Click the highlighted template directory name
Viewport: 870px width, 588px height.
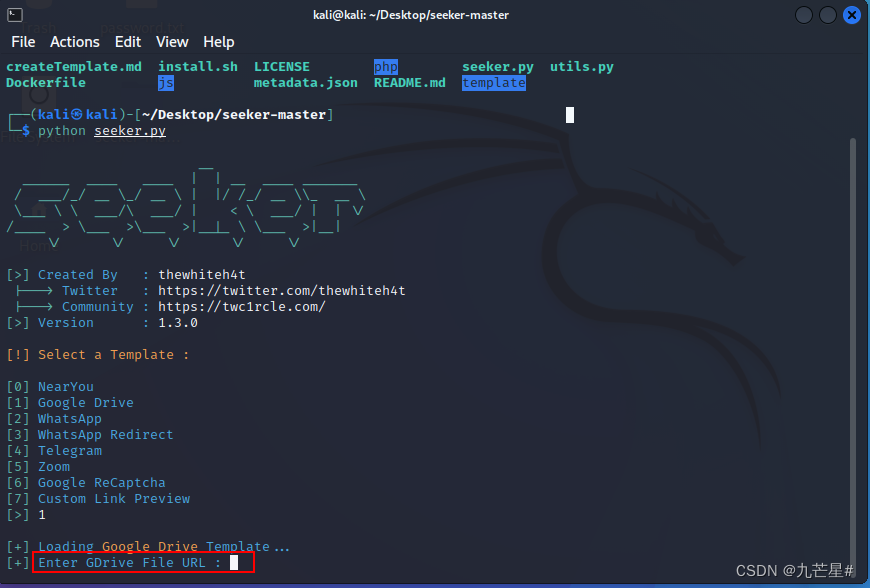coord(494,83)
